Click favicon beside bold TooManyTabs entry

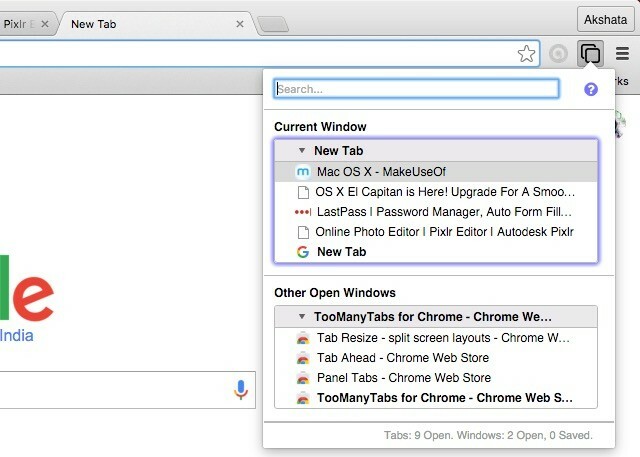pyautogui.click(x=303, y=398)
